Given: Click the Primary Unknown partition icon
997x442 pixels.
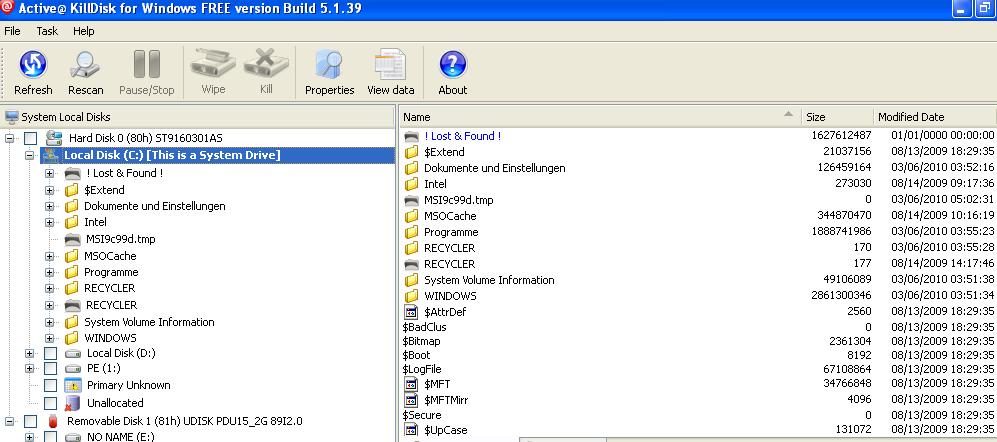Looking at the screenshot, I should pos(73,385).
